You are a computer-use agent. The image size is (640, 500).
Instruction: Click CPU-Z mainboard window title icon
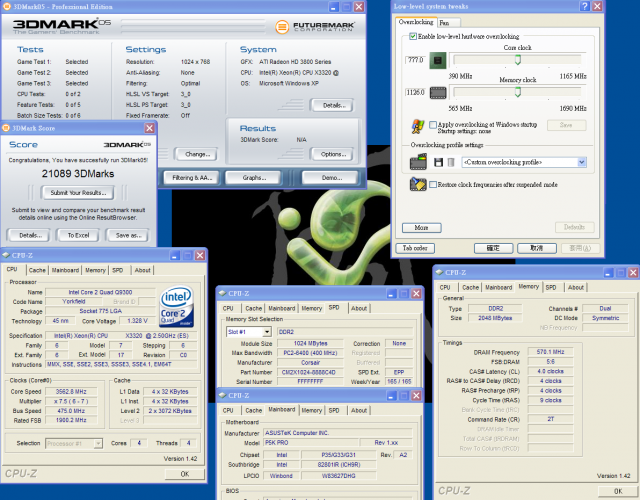tap(222, 395)
